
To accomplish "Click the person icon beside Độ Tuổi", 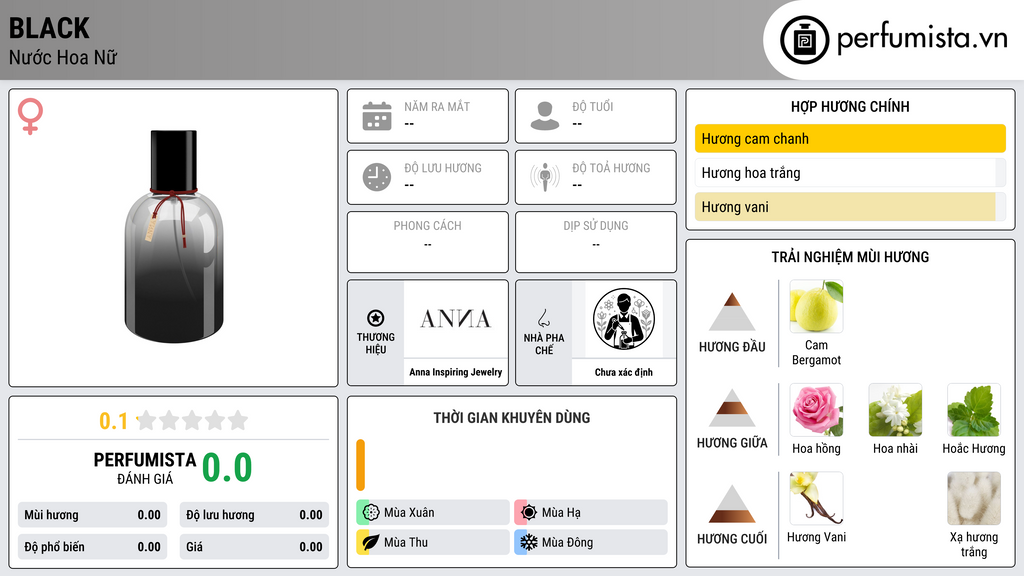I will coord(545,116).
